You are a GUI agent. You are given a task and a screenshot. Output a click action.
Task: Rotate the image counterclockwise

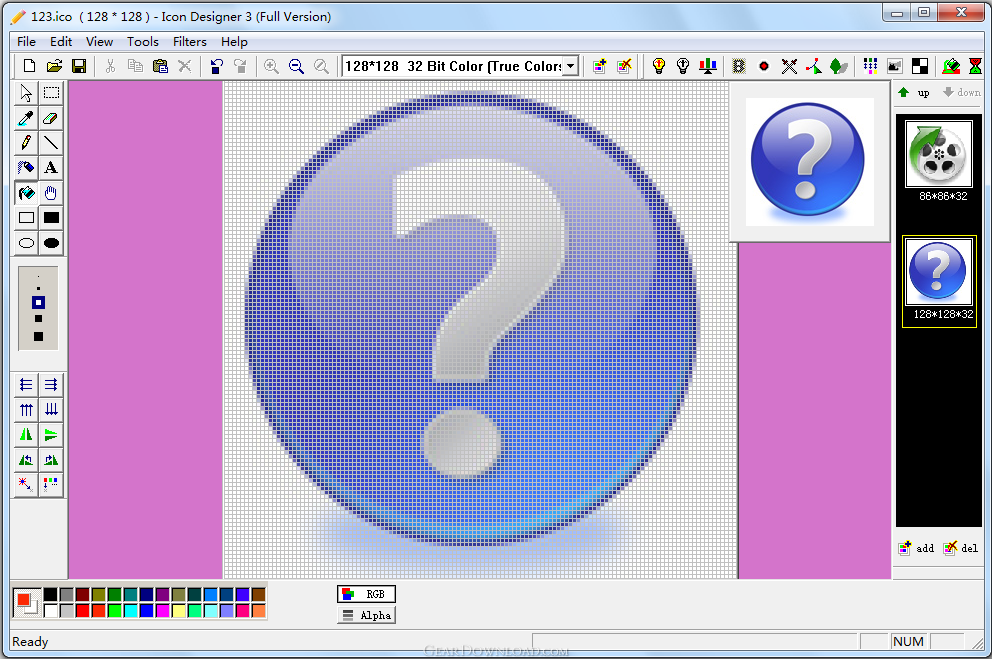click(26, 460)
